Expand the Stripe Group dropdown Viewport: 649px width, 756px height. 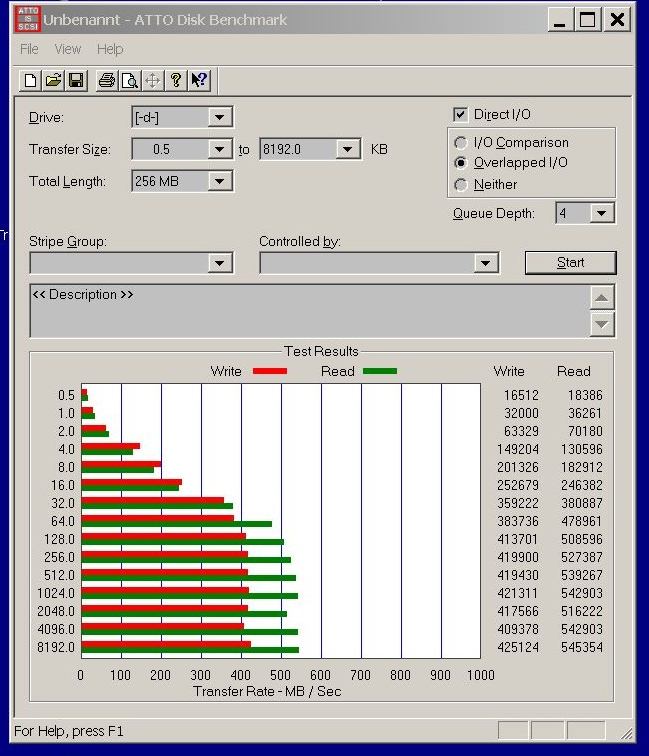[x=219, y=263]
